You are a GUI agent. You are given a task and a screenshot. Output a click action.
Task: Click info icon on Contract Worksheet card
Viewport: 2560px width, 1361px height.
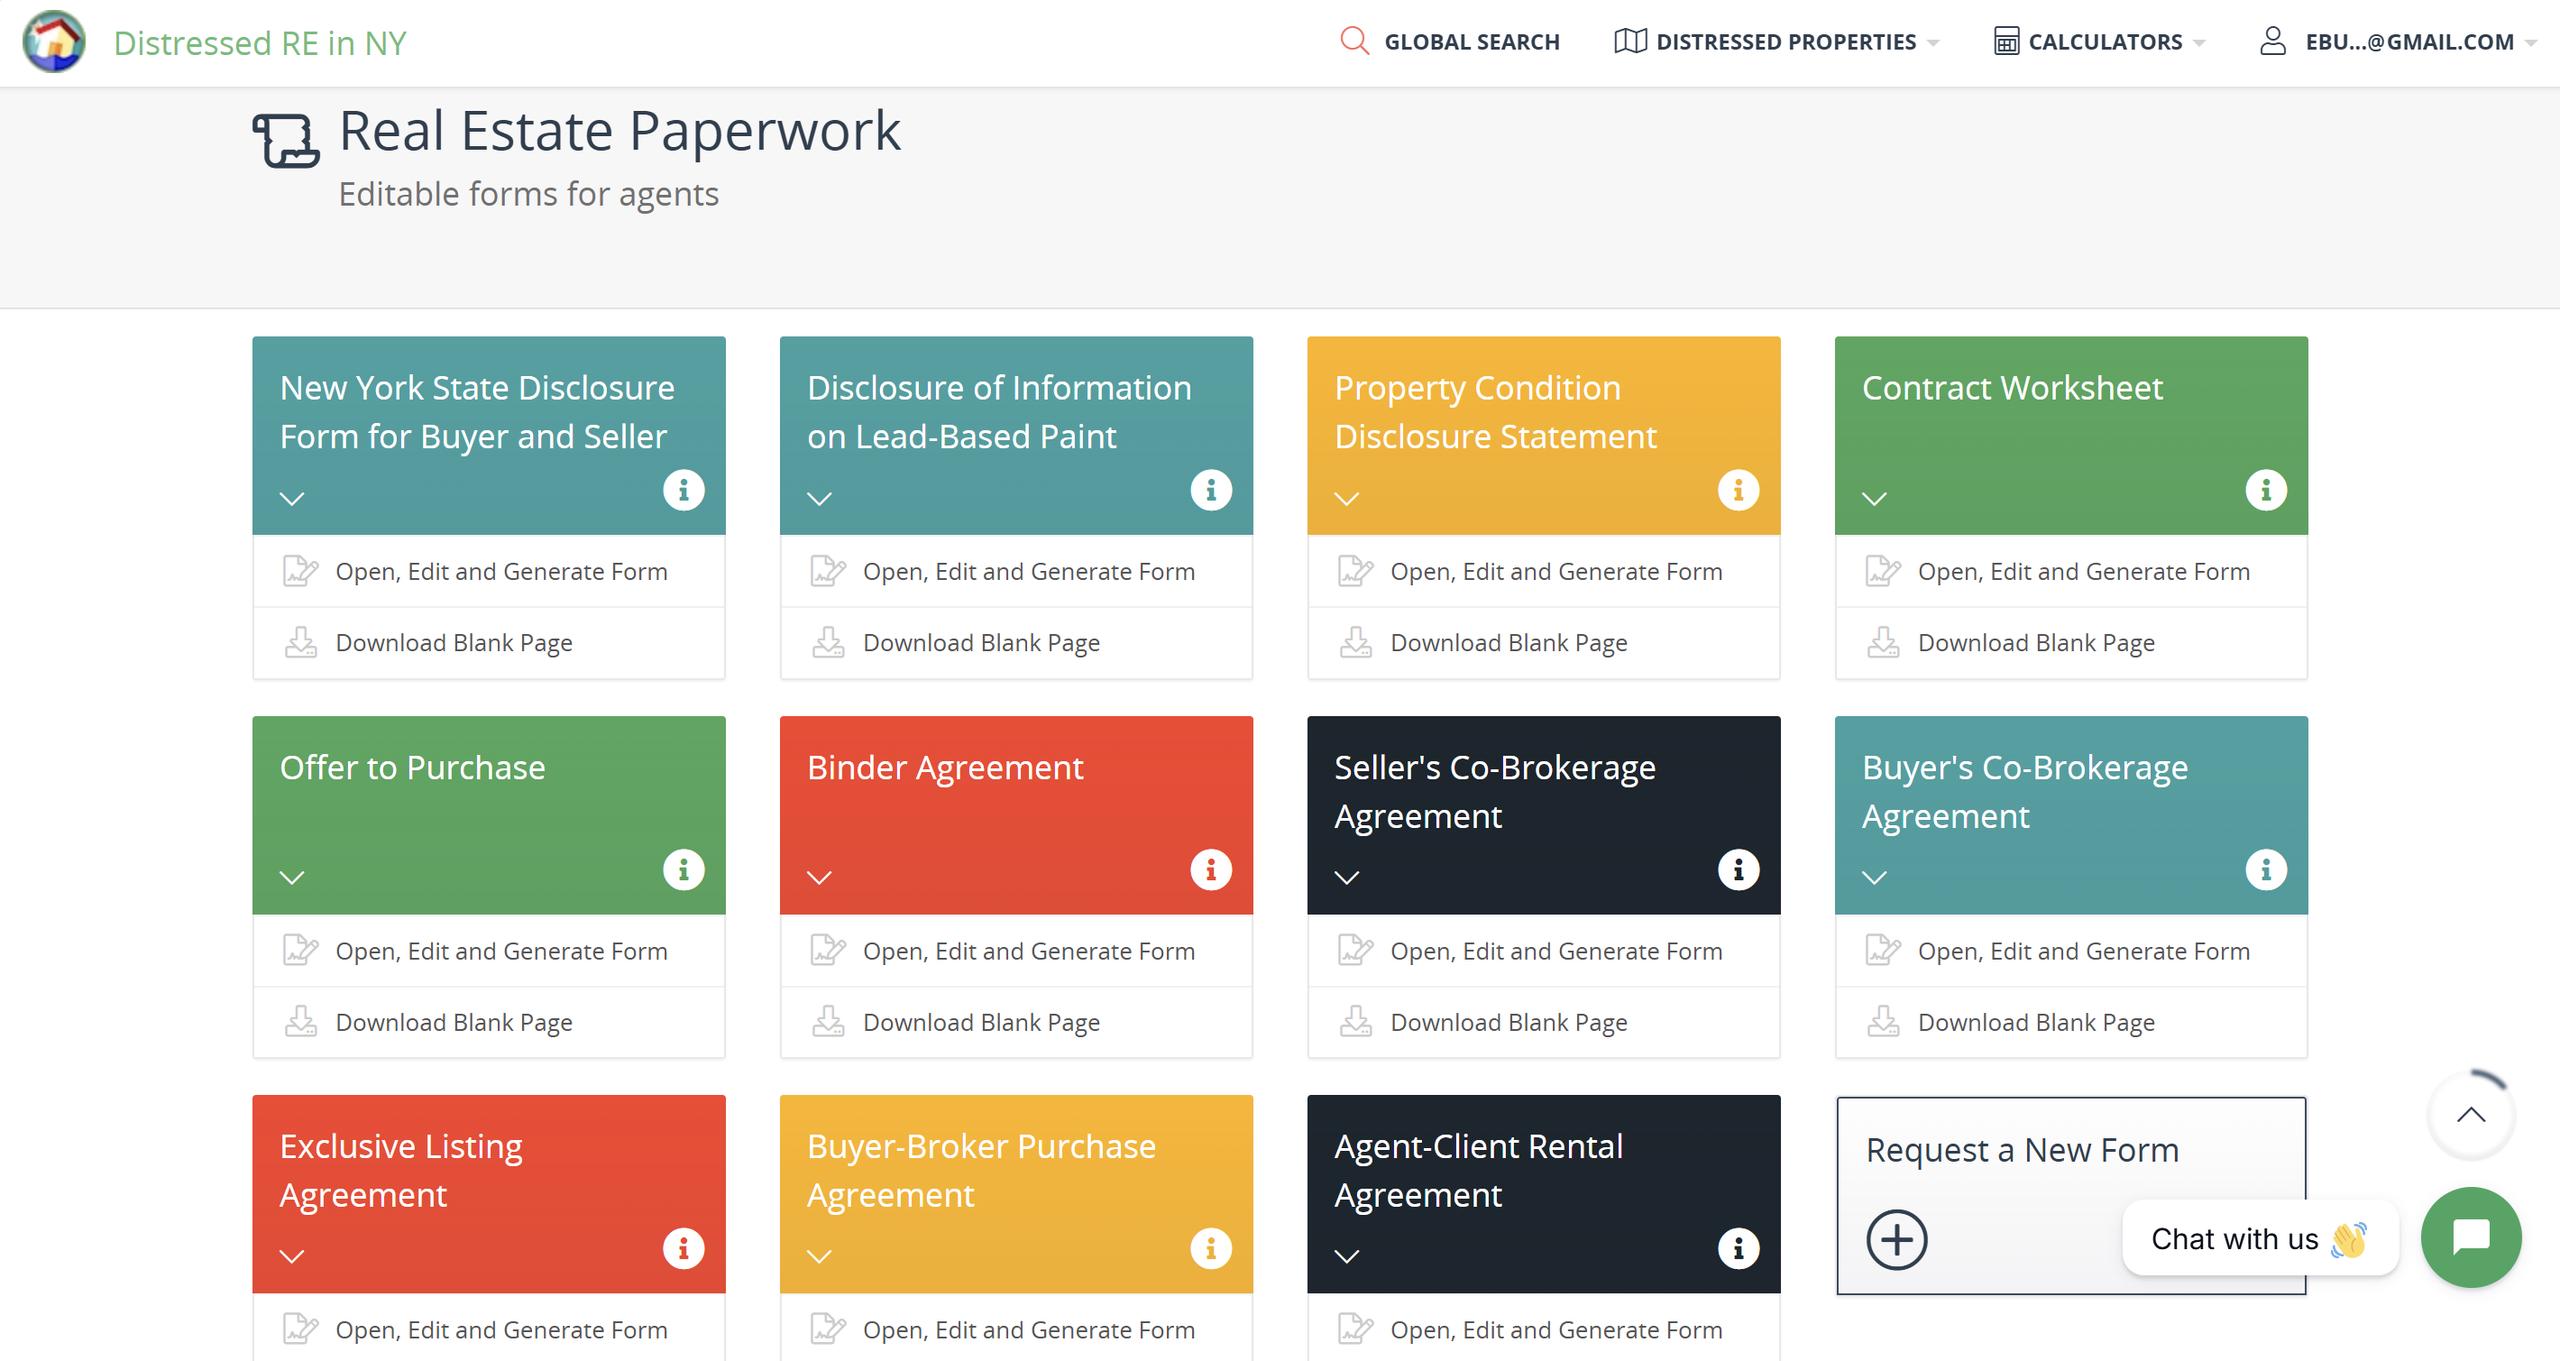click(2265, 490)
